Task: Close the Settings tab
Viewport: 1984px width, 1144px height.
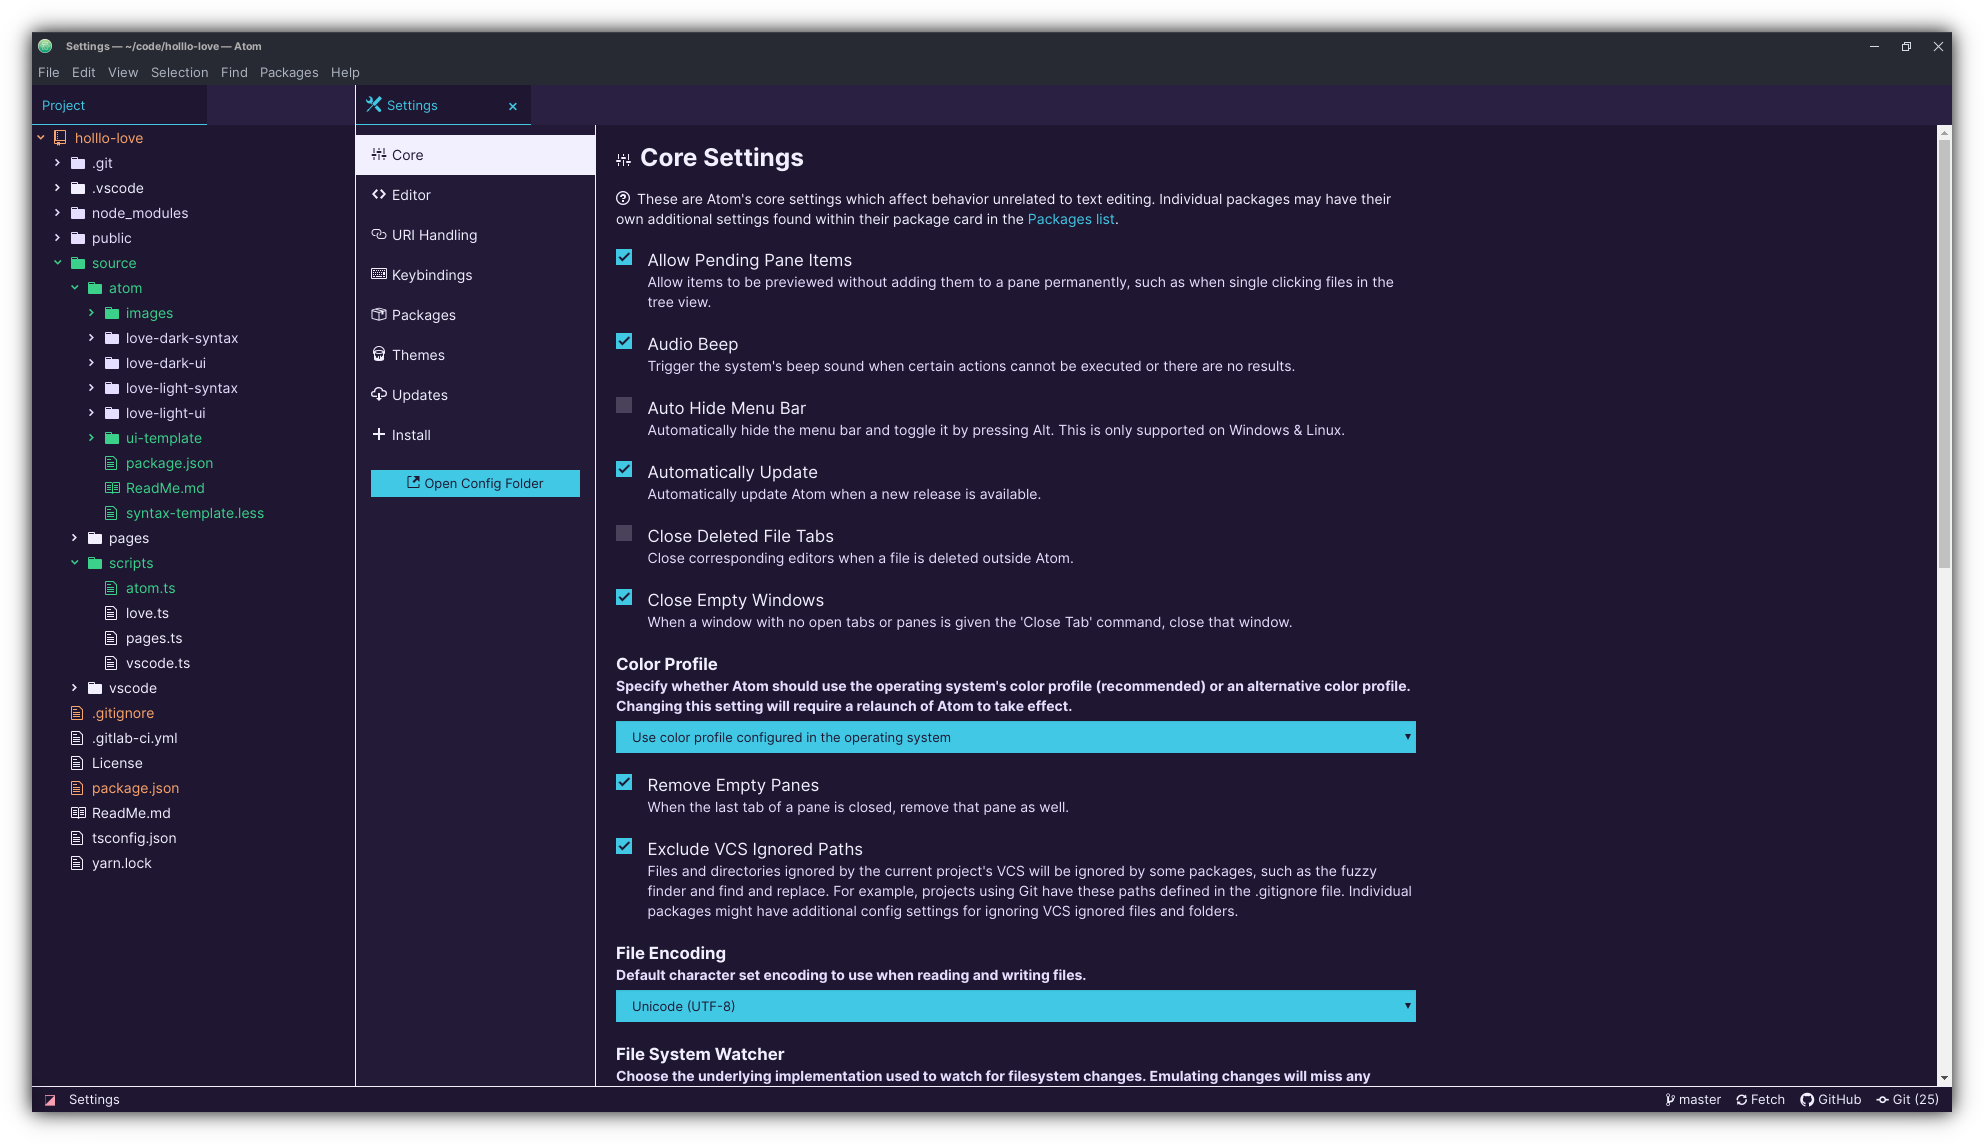Action: click(513, 106)
